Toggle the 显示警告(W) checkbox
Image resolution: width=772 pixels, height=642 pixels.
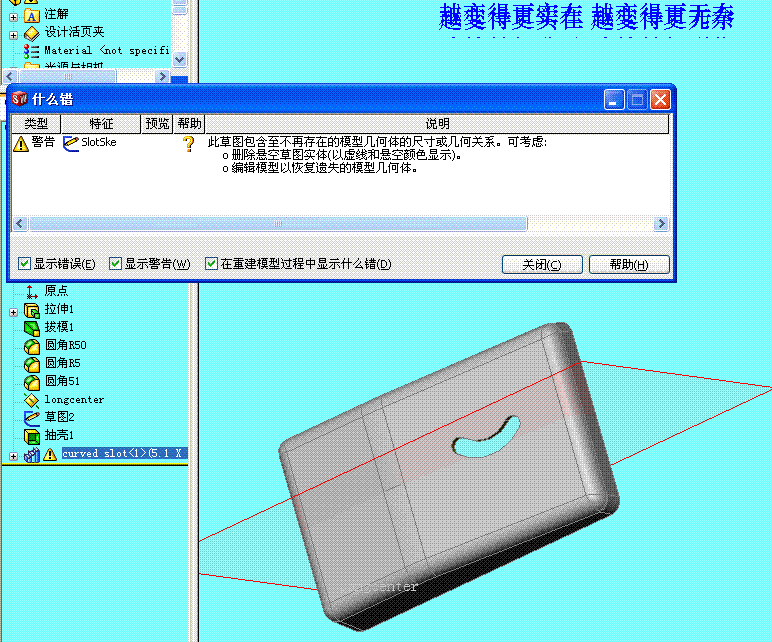[115, 263]
